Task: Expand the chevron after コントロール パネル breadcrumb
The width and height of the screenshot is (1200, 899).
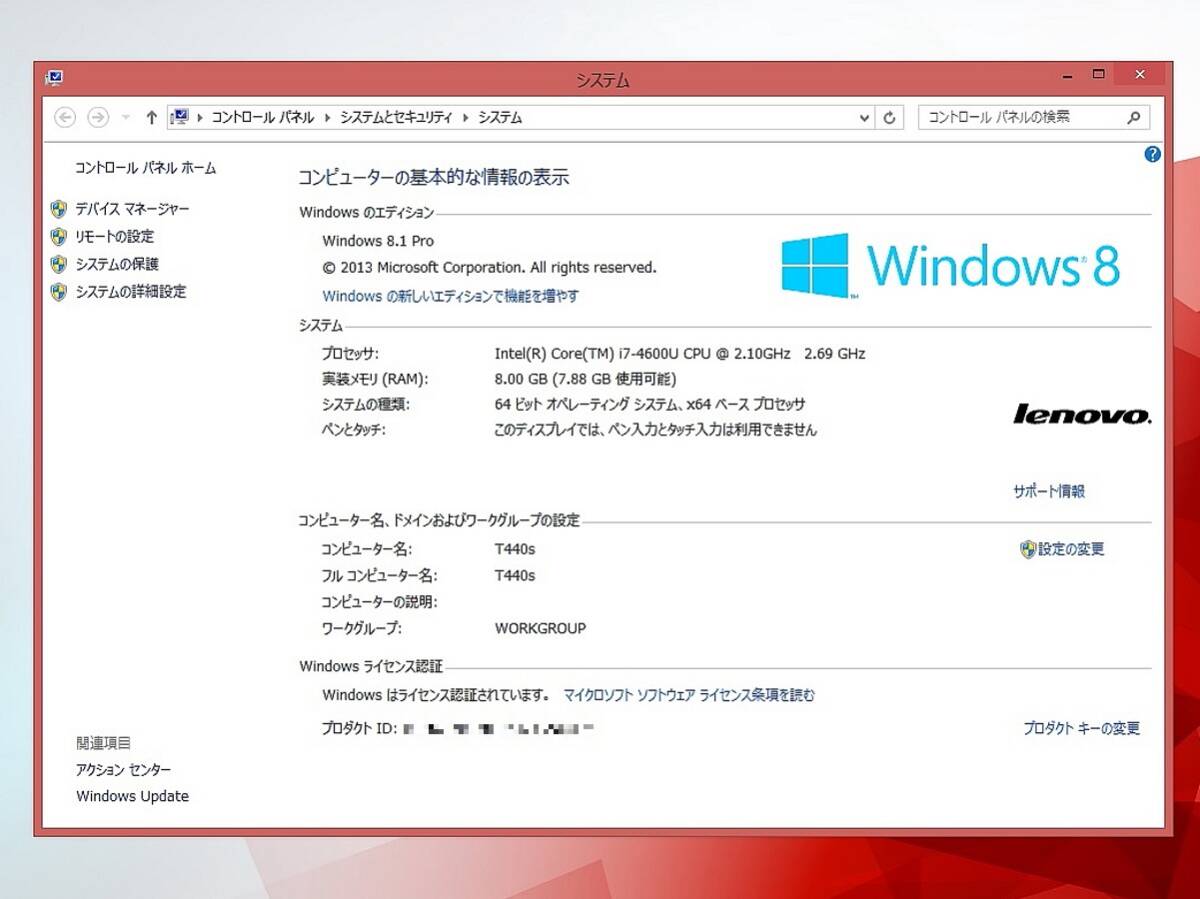Action: [x=327, y=118]
